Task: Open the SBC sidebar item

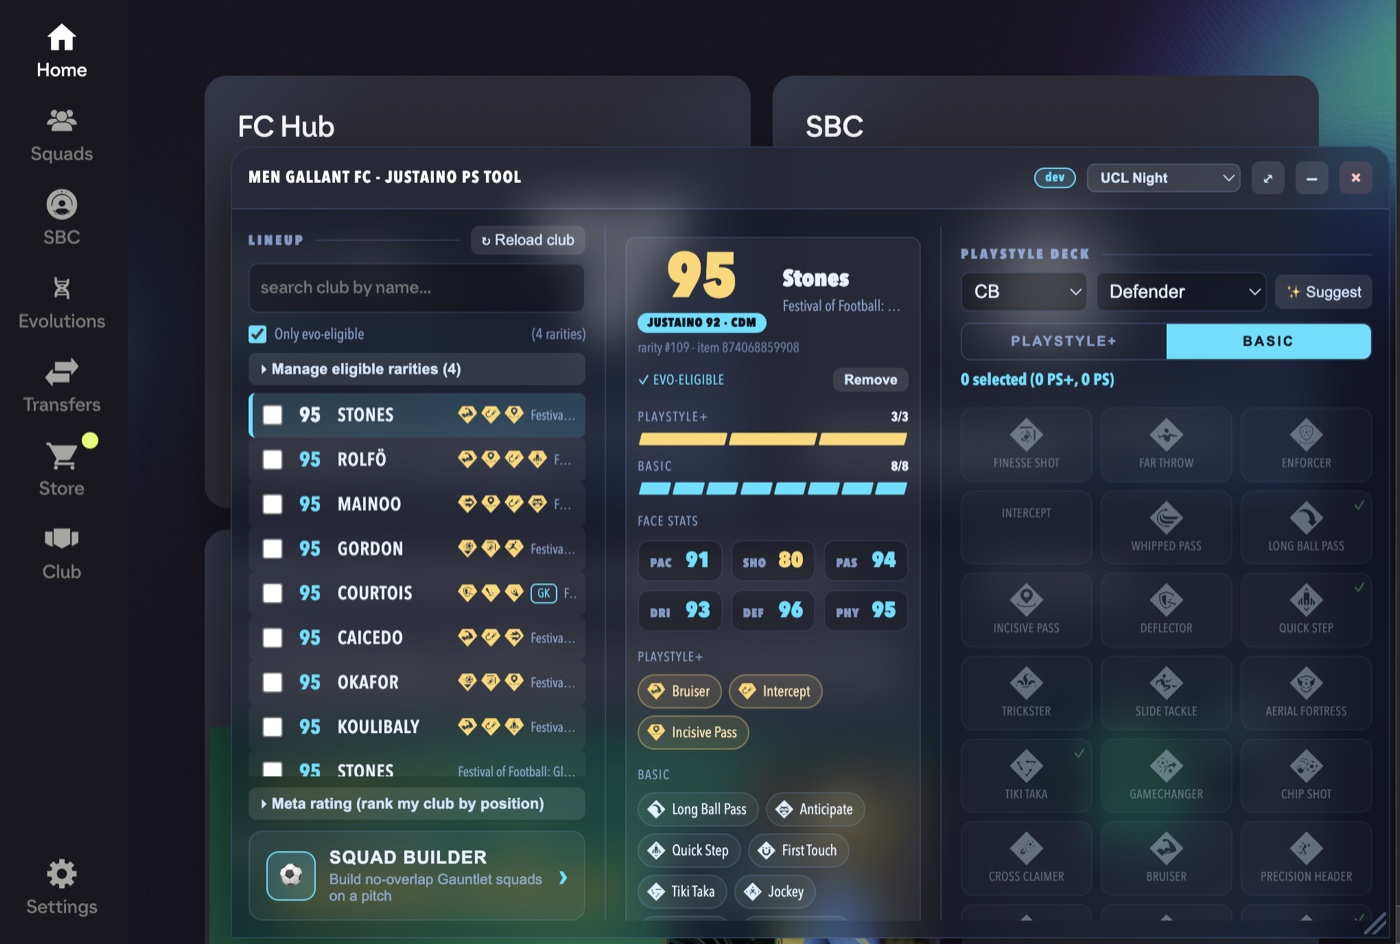Action: coord(61,218)
